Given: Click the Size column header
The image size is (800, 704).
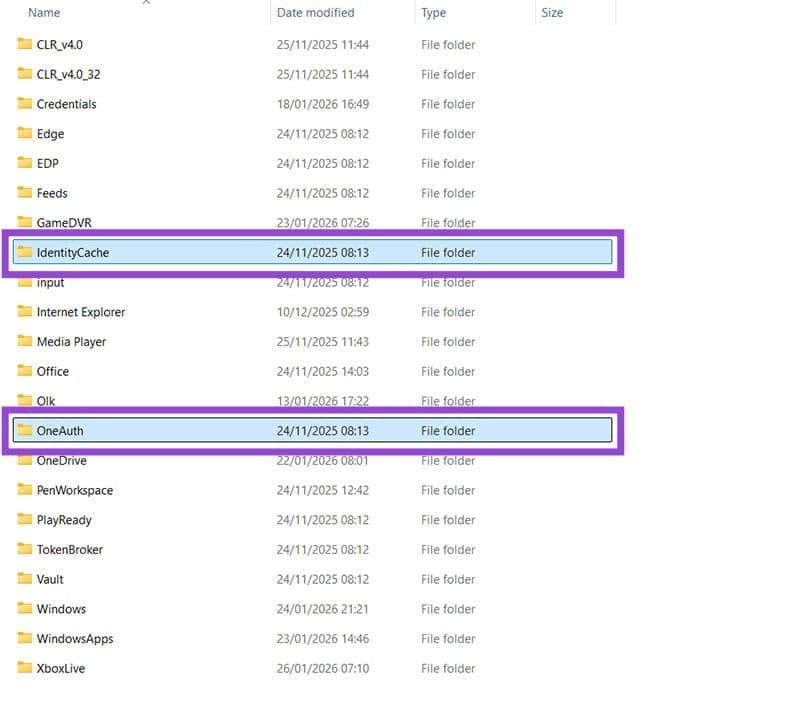Looking at the screenshot, I should click(x=552, y=13).
